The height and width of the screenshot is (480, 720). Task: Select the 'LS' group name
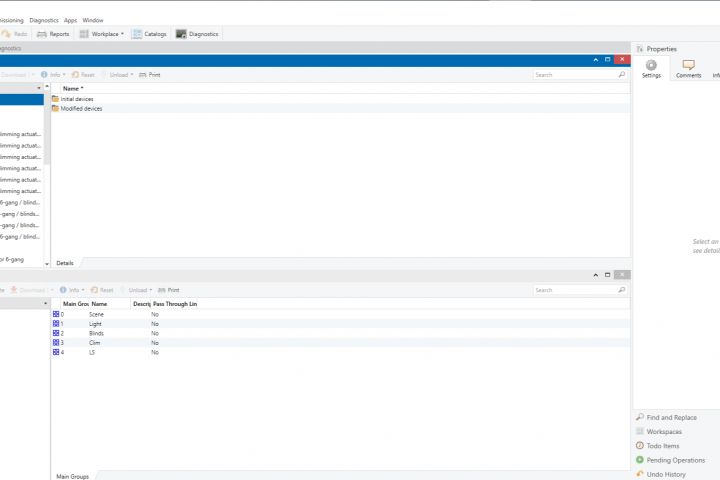(x=92, y=352)
